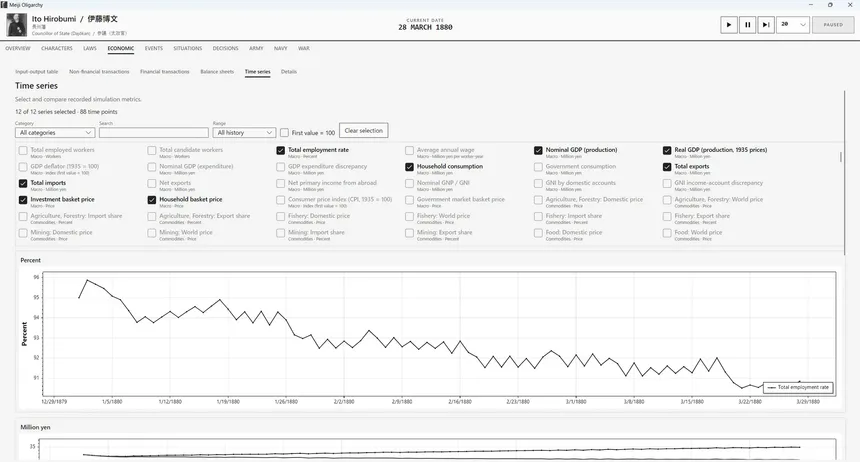This screenshot has width=860, height=462.
Task: Open the EVENTS tab
Action: (154, 48)
